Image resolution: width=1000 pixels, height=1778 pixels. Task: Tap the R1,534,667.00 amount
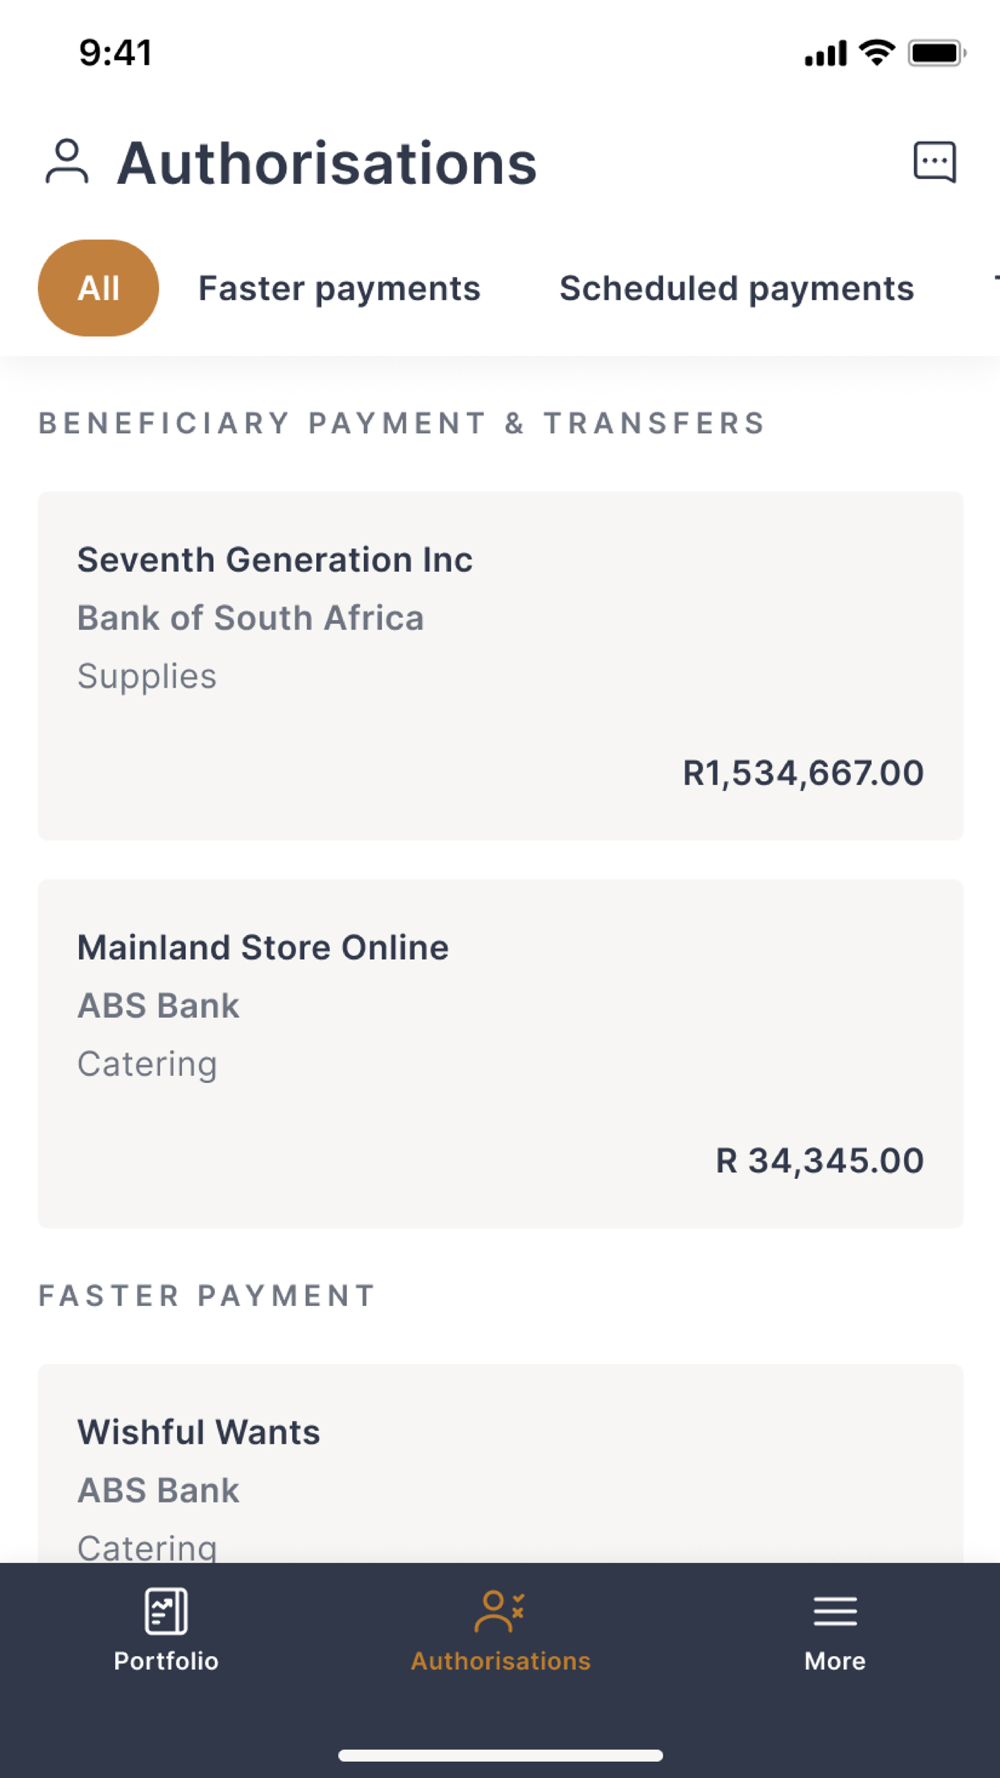(803, 773)
